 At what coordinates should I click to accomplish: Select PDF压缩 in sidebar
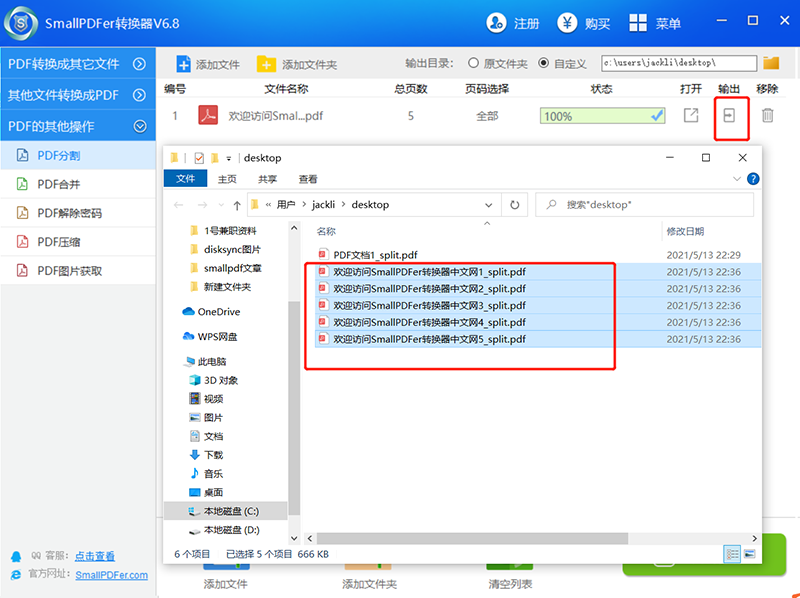click(78, 242)
